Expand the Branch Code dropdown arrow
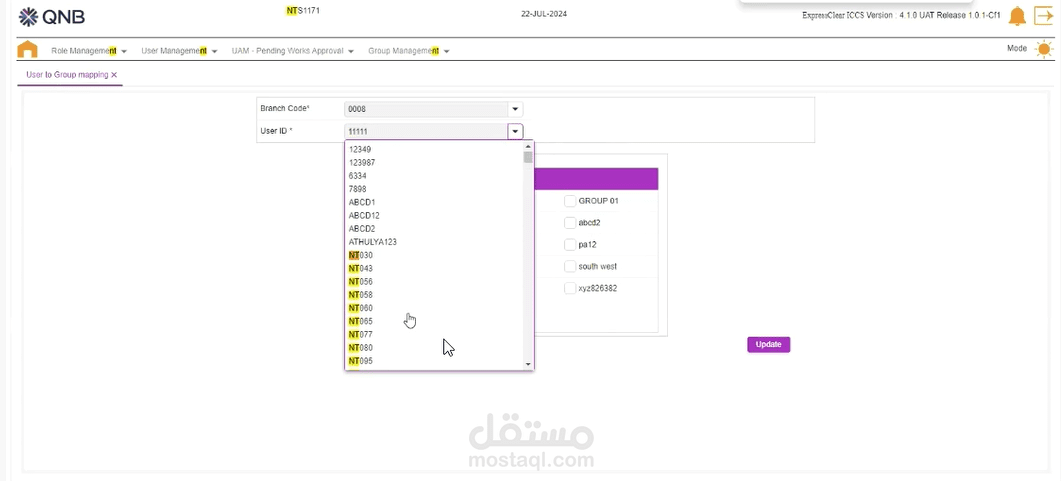This screenshot has height=481, width=1064. pyautogui.click(x=515, y=109)
